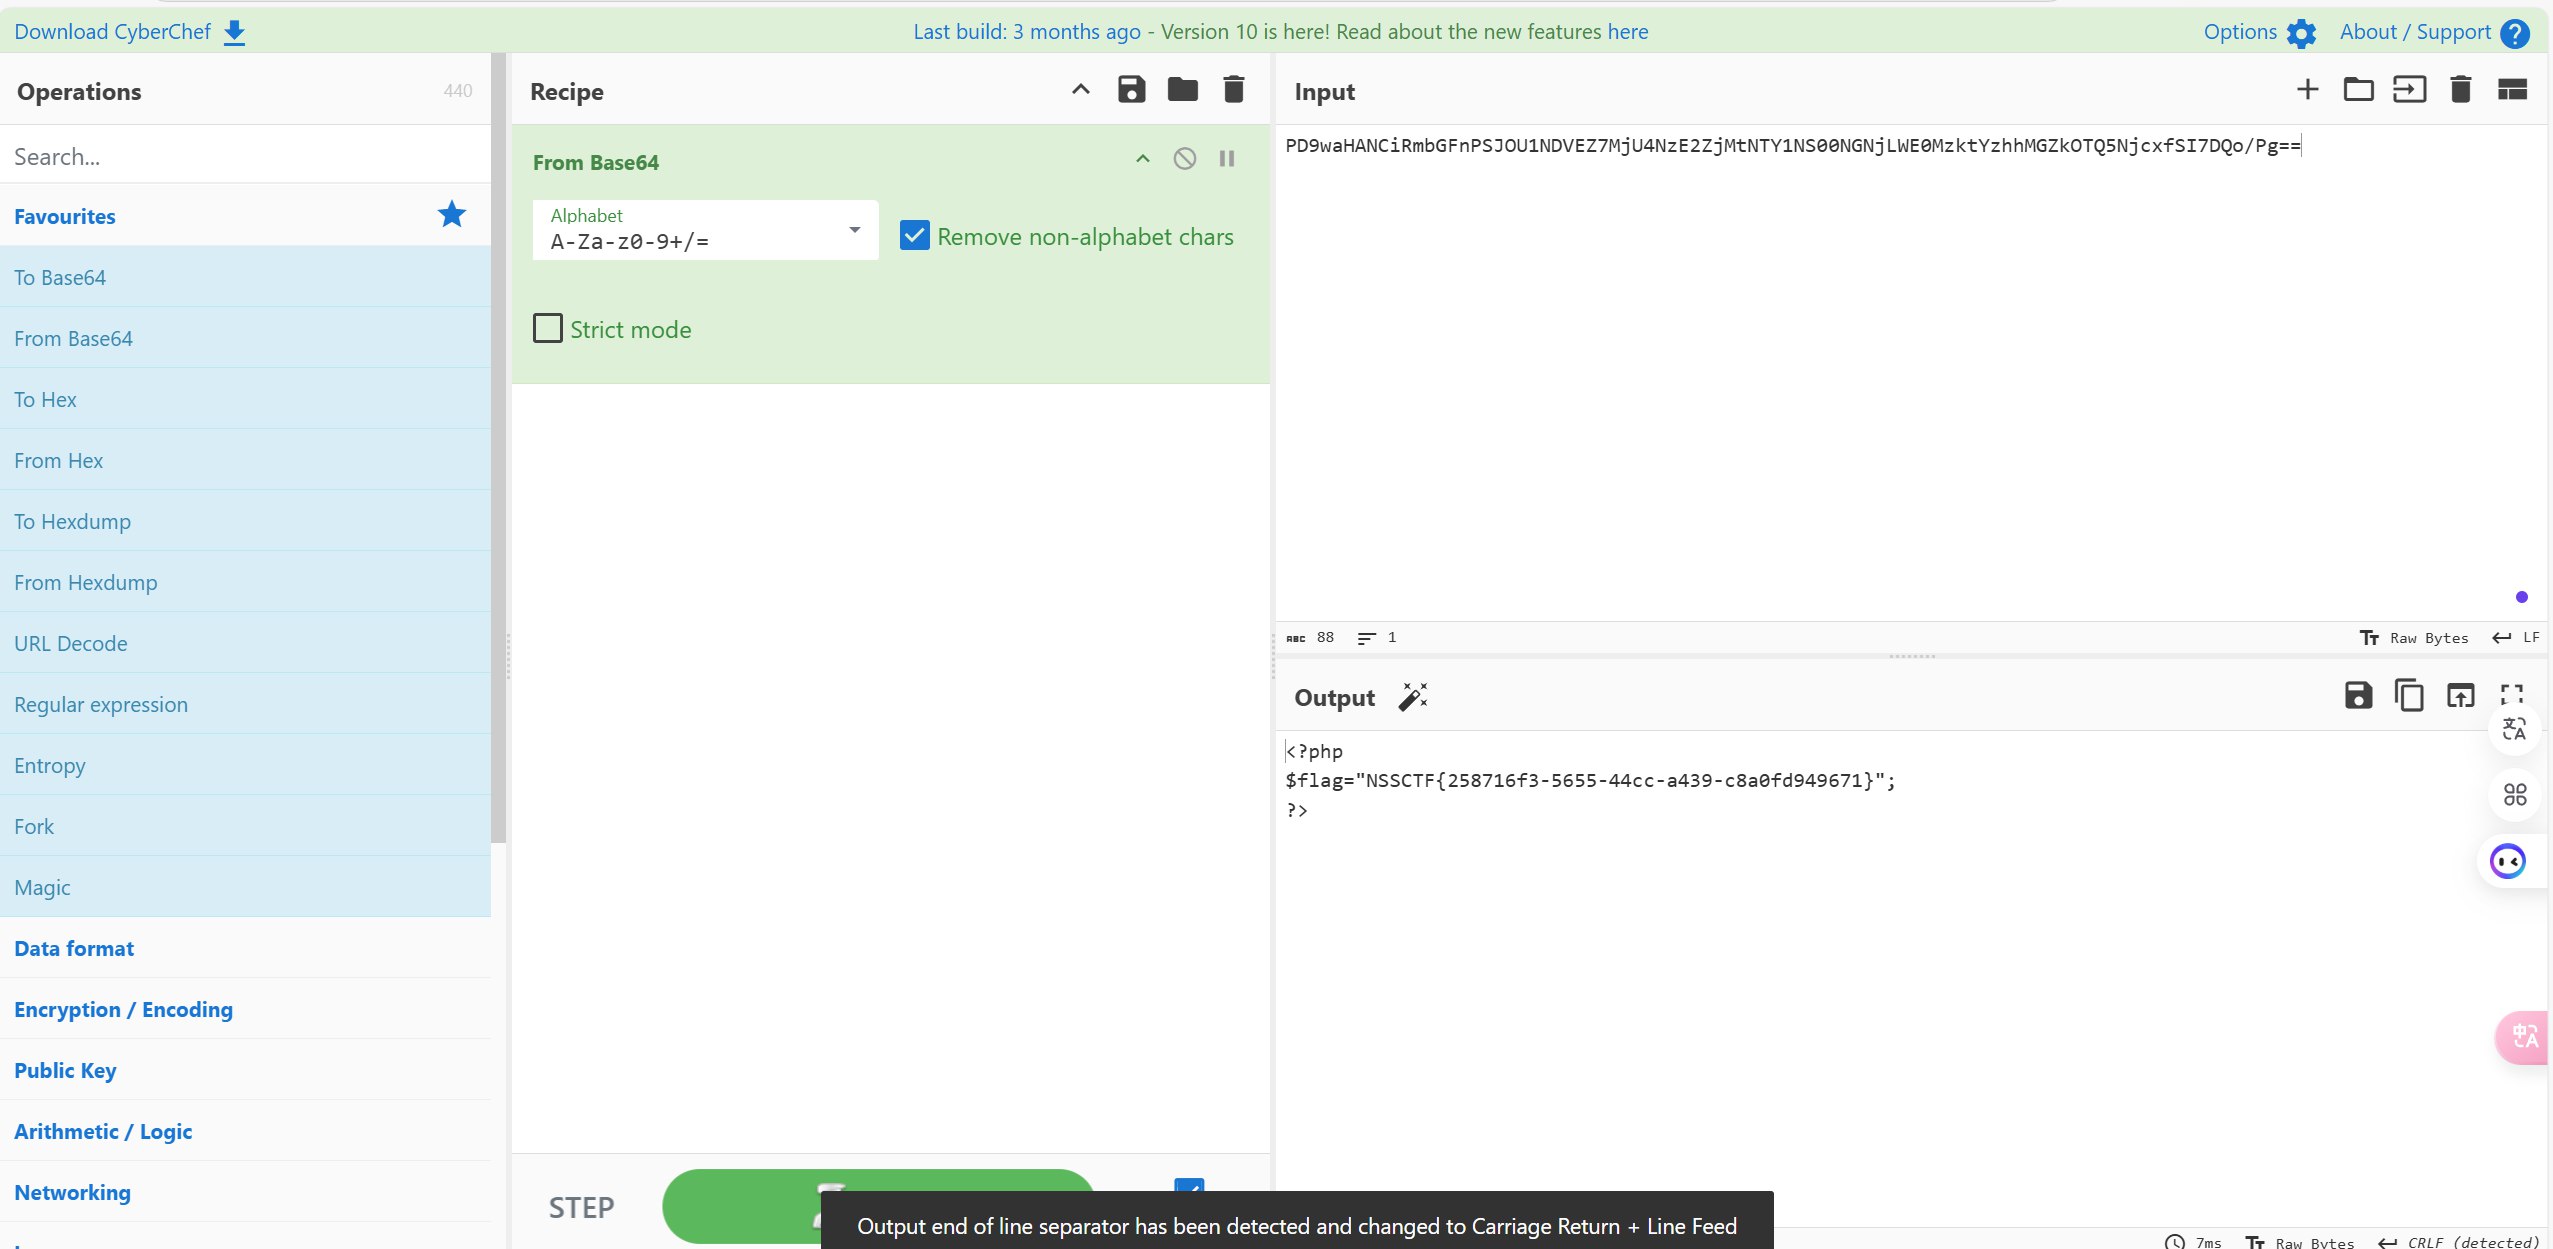Click the Magic wand icon in Output
The image size is (2553, 1249).
1413,697
